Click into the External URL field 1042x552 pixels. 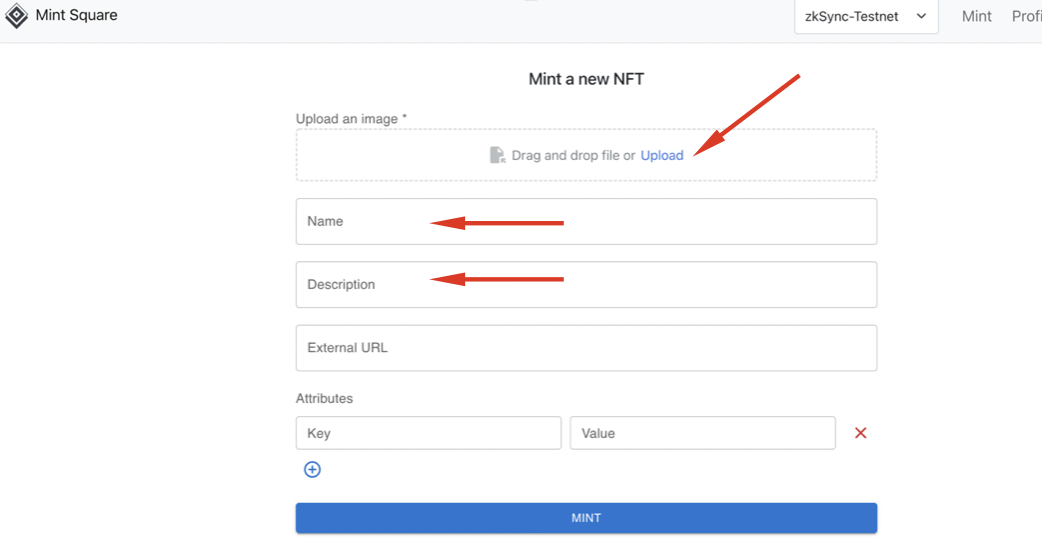click(586, 348)
